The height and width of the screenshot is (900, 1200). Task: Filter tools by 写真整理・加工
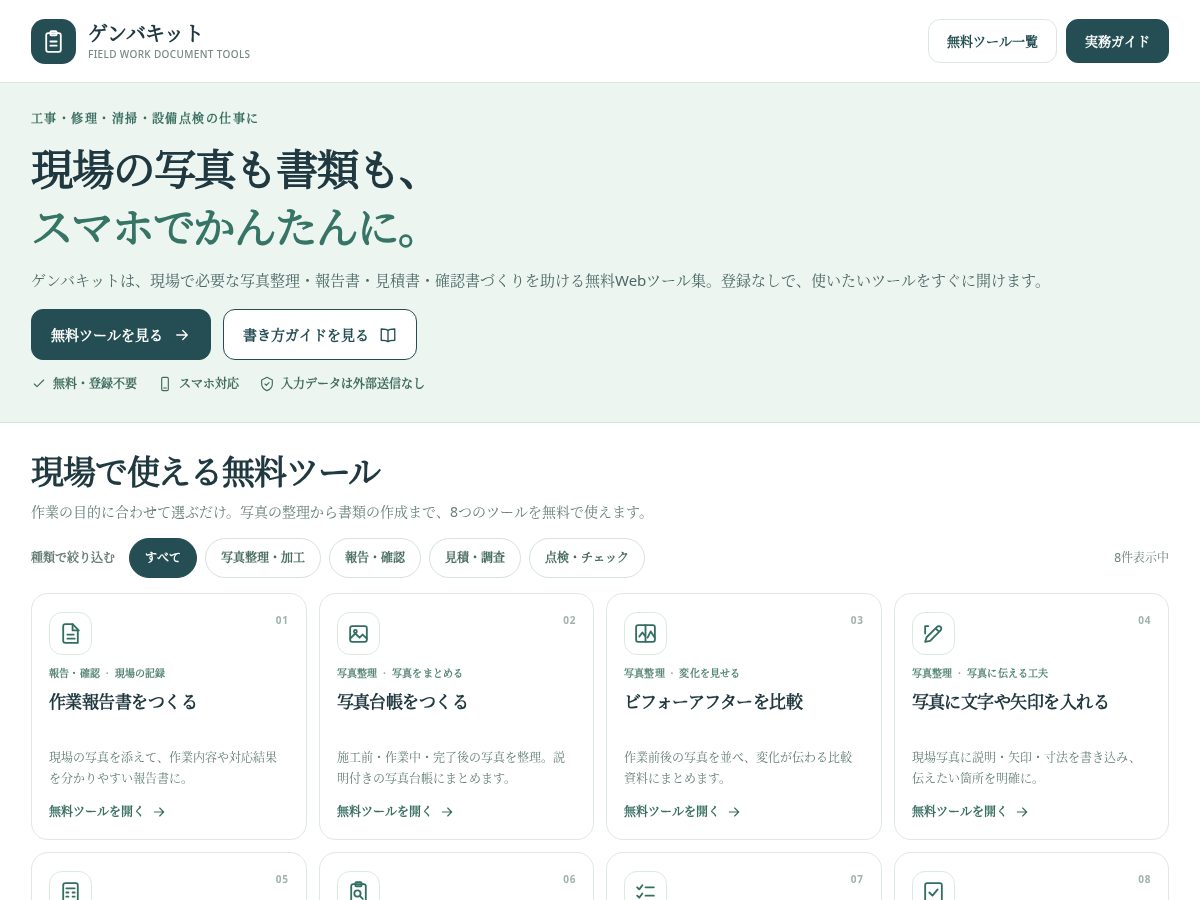click(x=263, y=558)
